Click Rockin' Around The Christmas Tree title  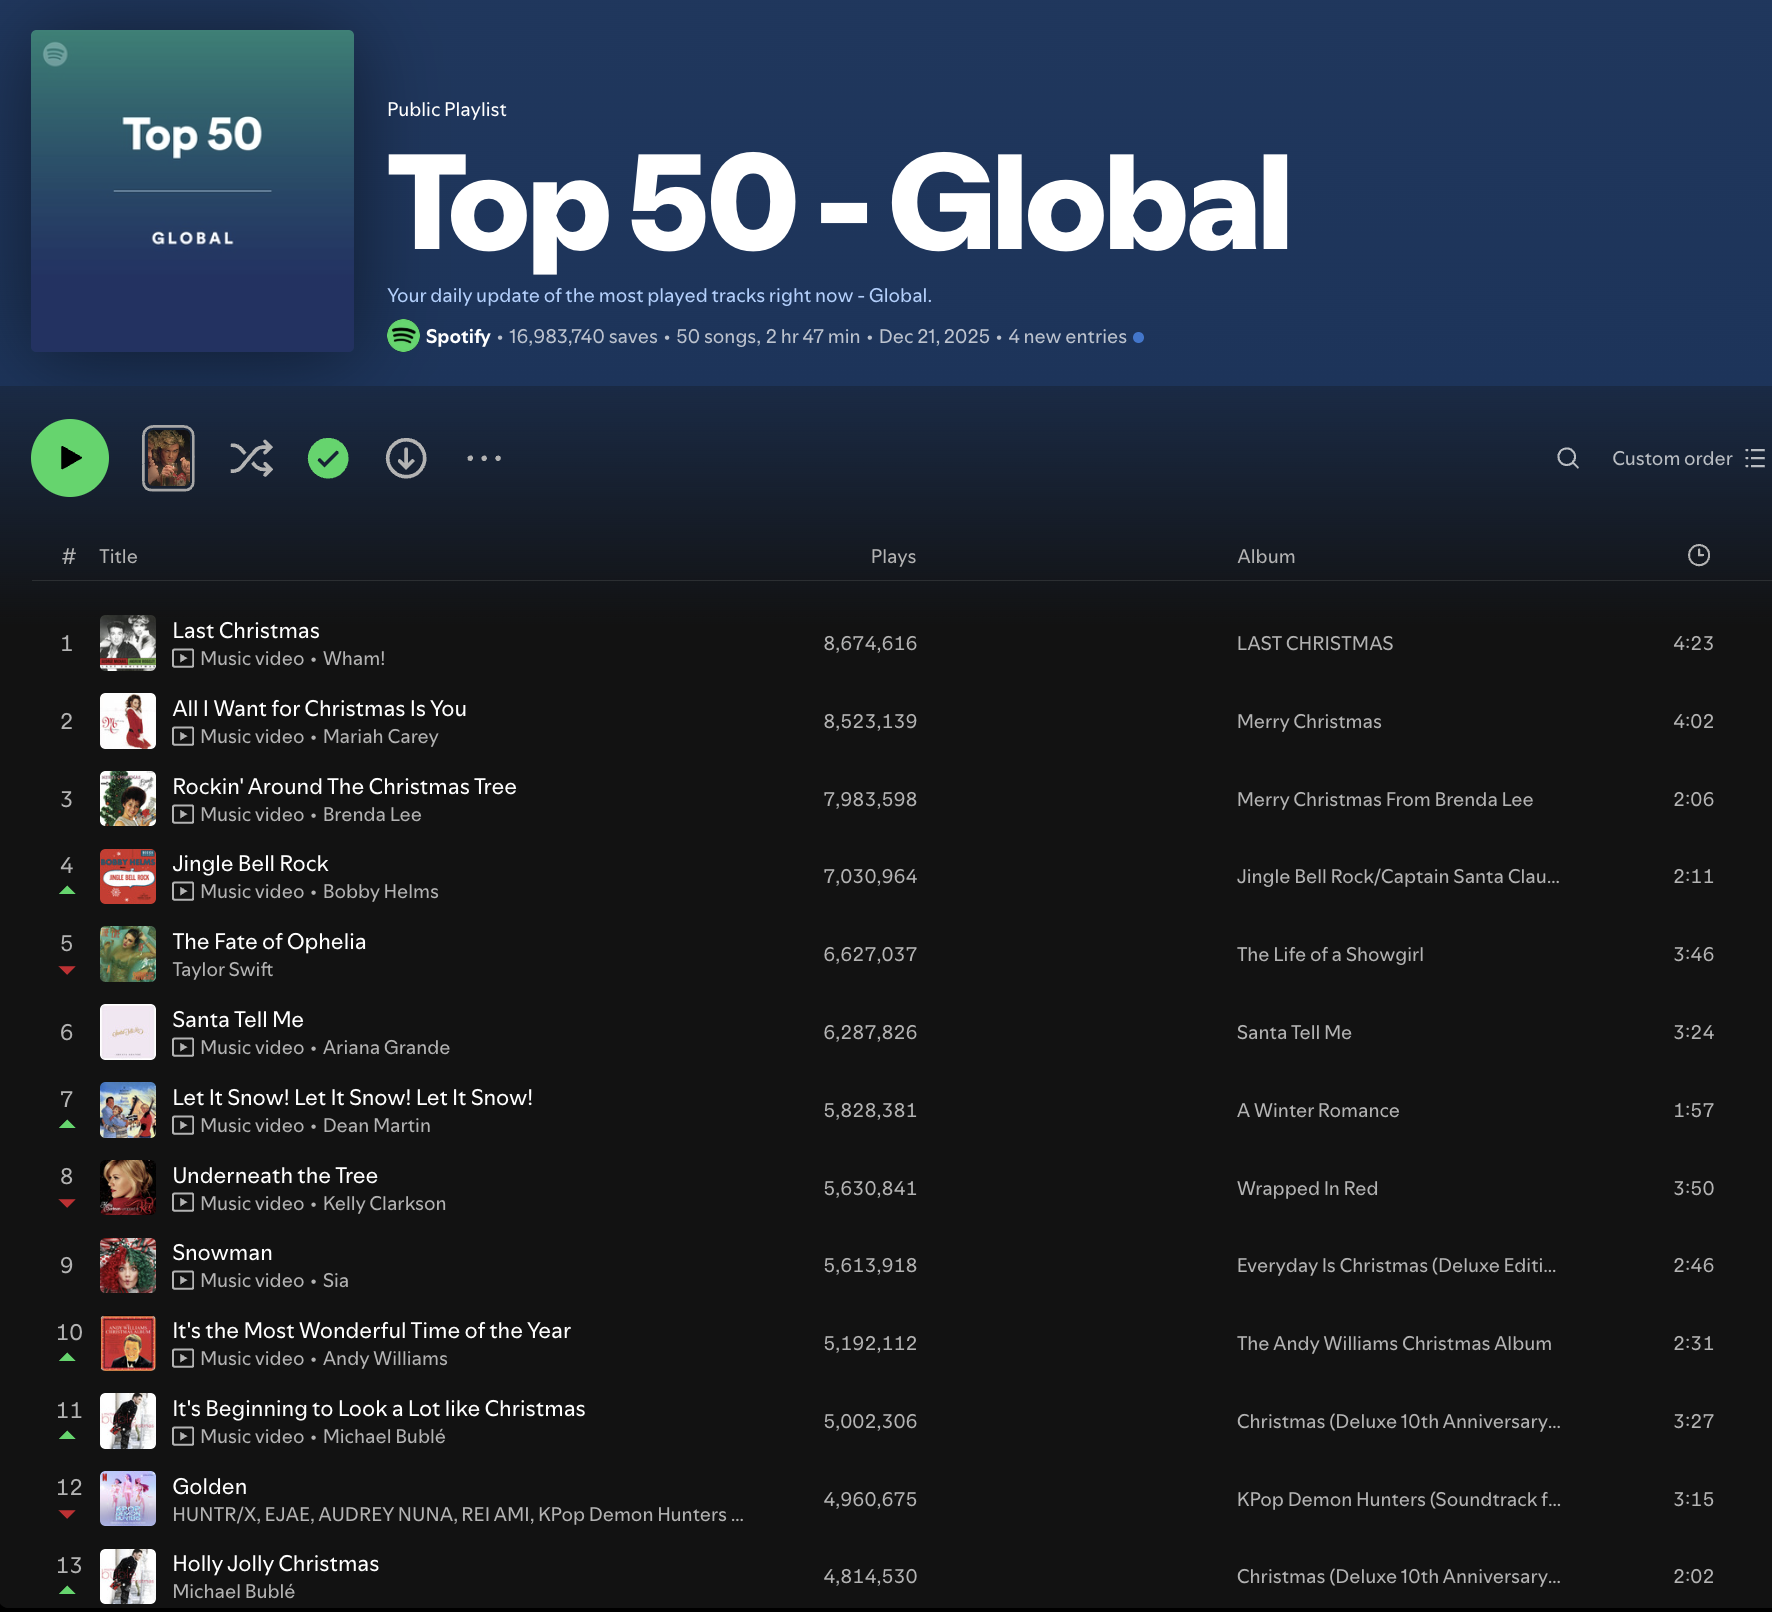(x=344, y=786)
